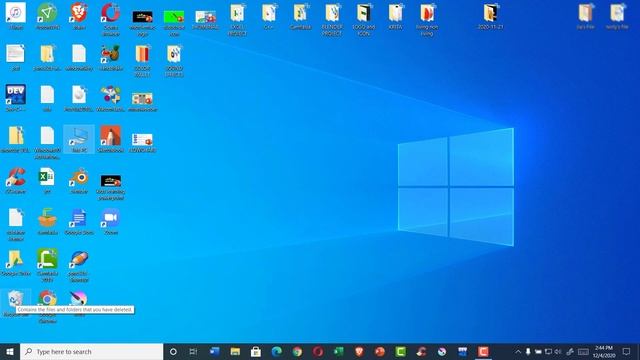Screen dimensions: 640x360
Task: Show hidden system tray icons
Action: pos(518,351)
